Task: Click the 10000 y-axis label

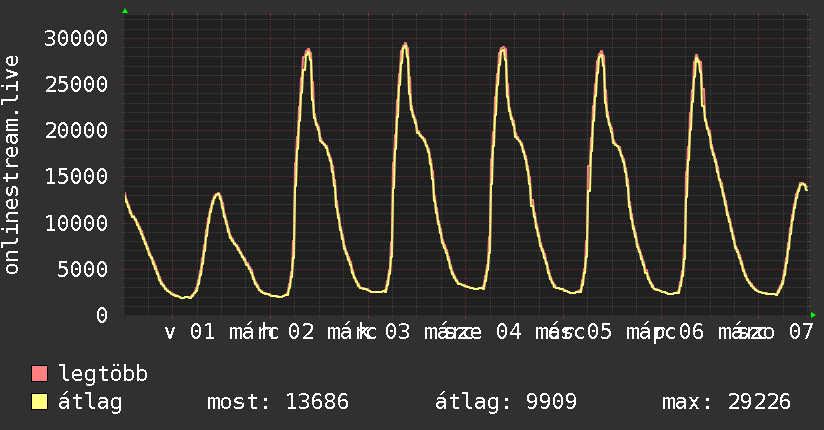Action: coord(76,223)
